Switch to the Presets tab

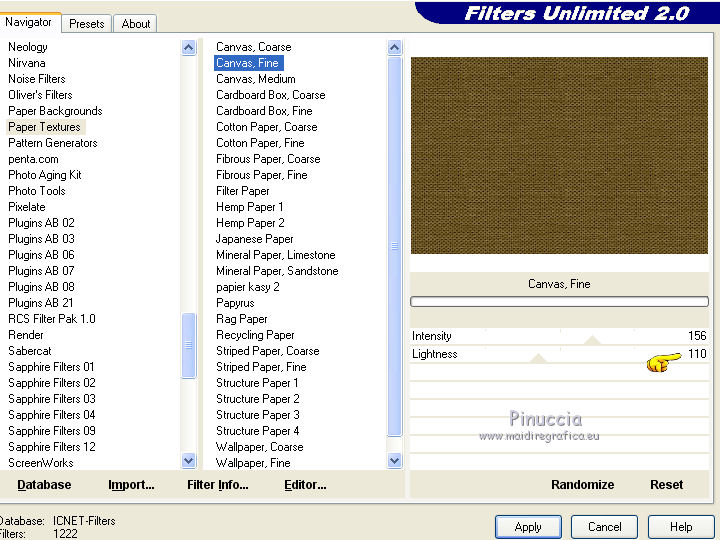86,23
